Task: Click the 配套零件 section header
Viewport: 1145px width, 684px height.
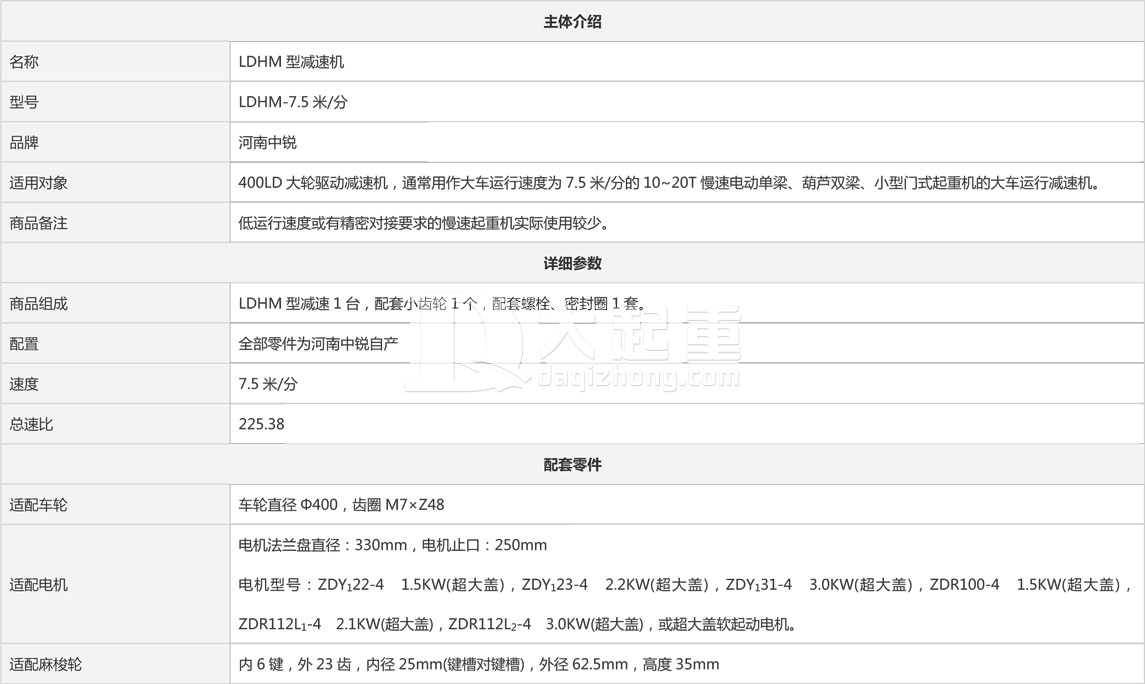Action: pyautogui.click(x=572, y=465)
